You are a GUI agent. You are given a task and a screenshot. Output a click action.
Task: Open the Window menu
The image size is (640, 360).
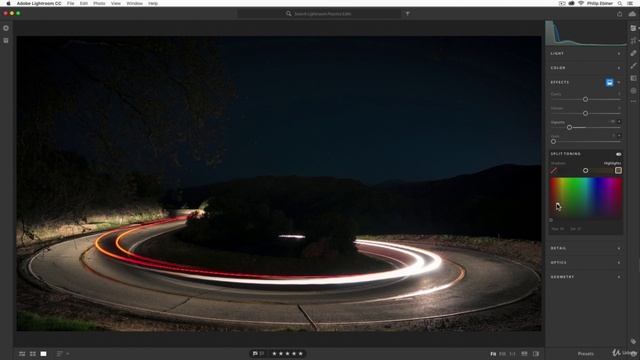[x=134, y=3]
